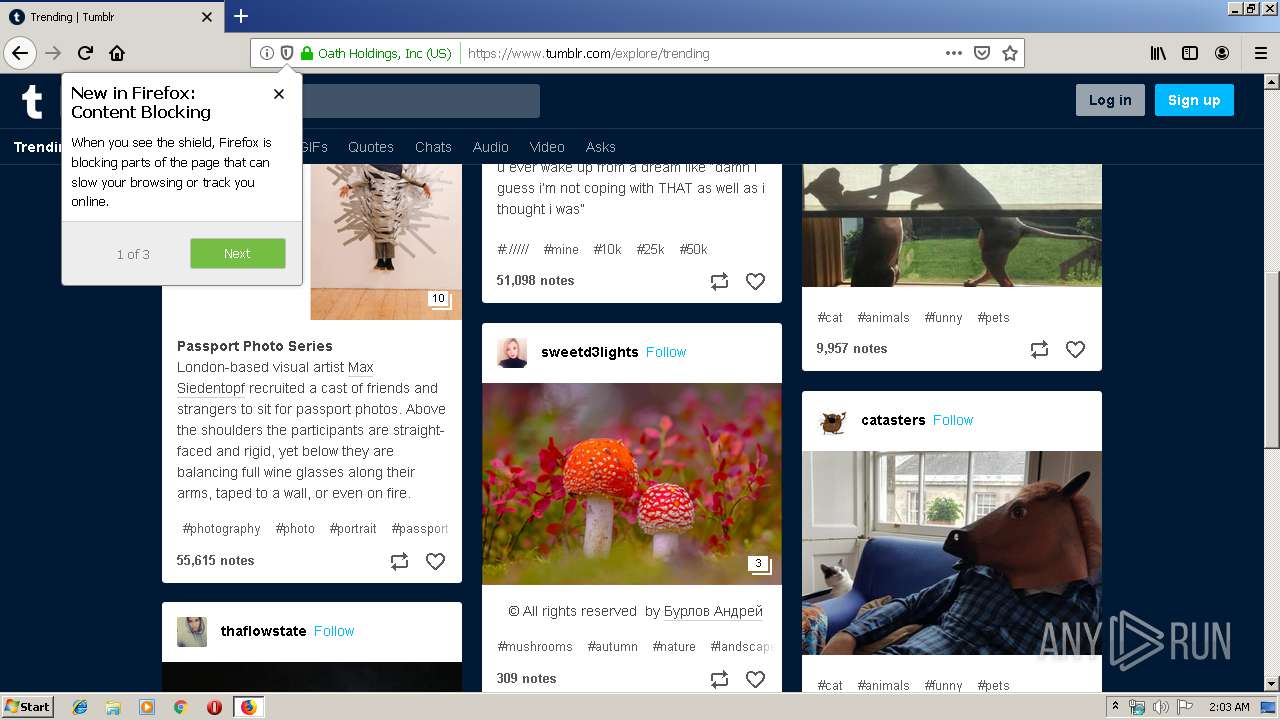This screenshot has height=720, width=1280.
Task: Like the 51,098 notes post
Action: point(755,282)
